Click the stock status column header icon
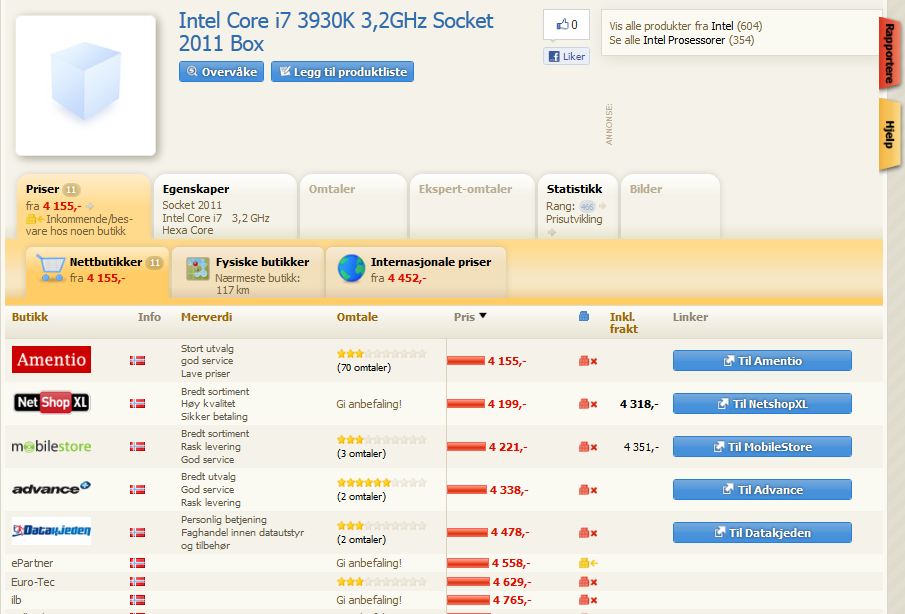This screenshot has width=905, height=614. click(584, 316)
